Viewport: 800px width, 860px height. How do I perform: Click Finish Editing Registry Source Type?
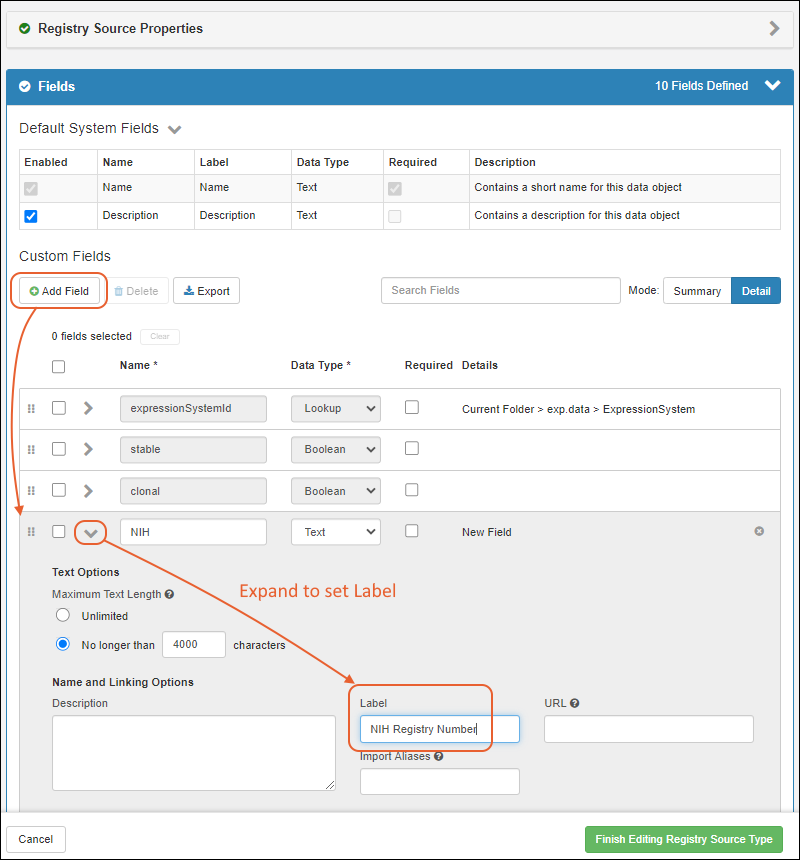pos(683,839)
